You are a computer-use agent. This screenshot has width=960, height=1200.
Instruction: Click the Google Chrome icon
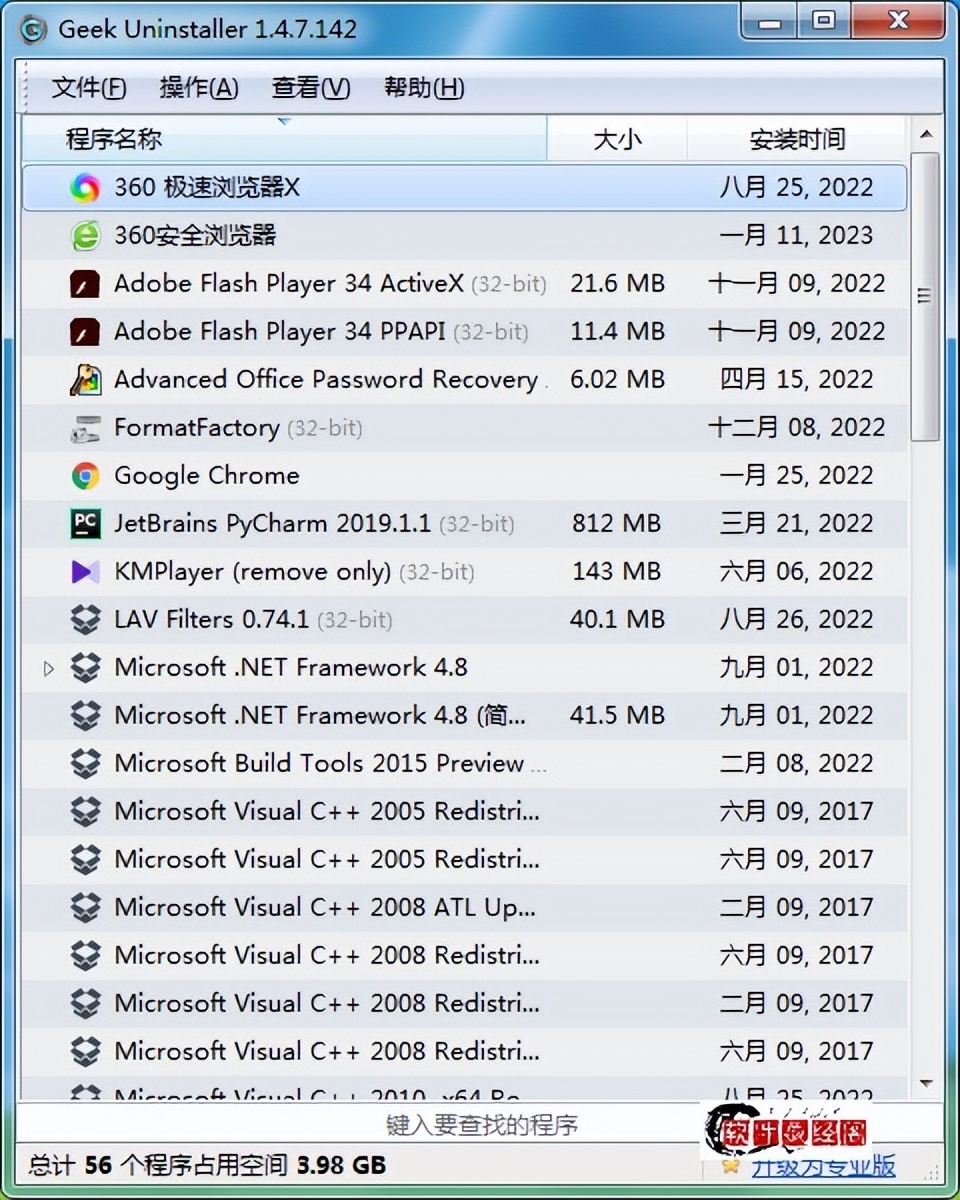coord(85,476)
